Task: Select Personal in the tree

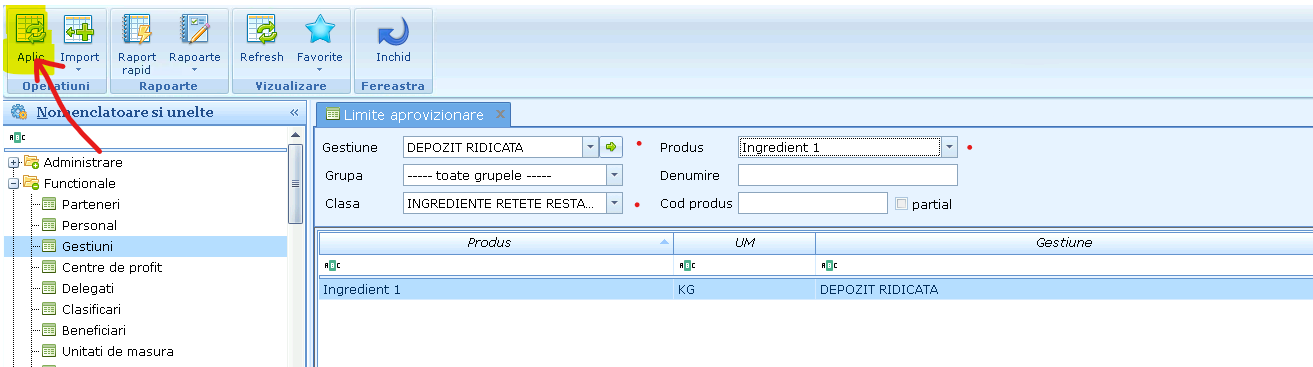Action: [x=89, y=225]
